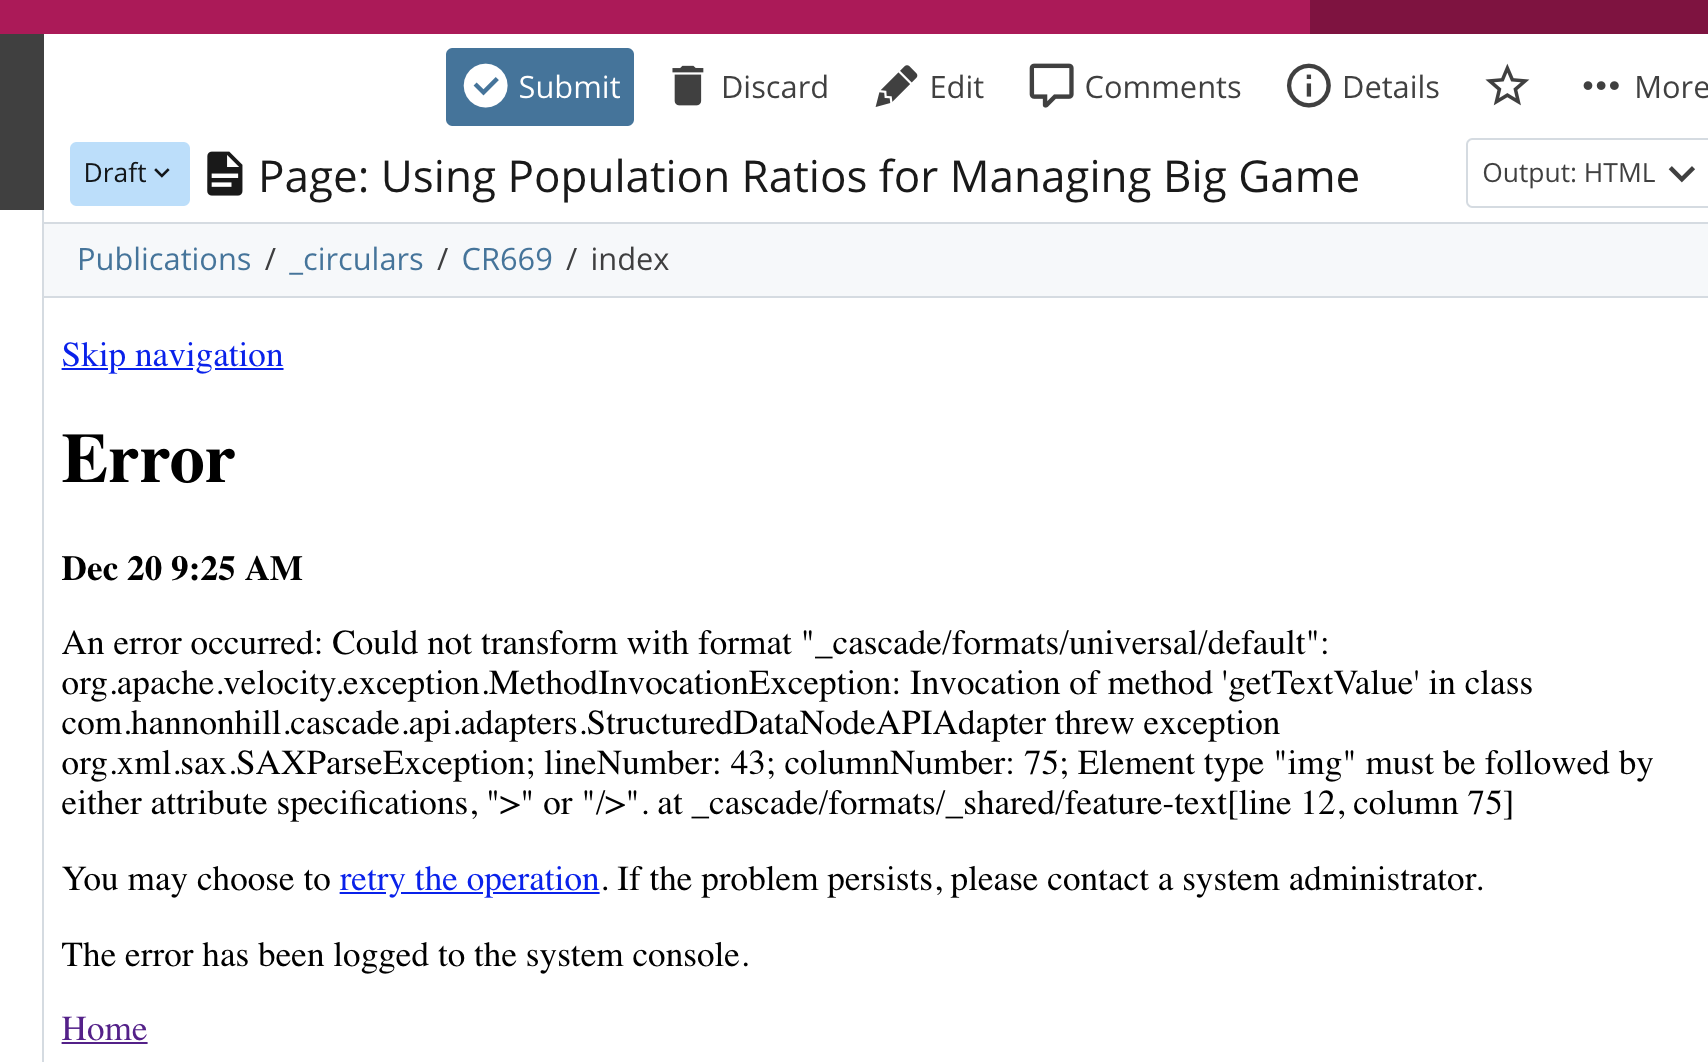
Task: Follow the Home link at bottom
Action: pyautogui.click(x=104, y=1029)
